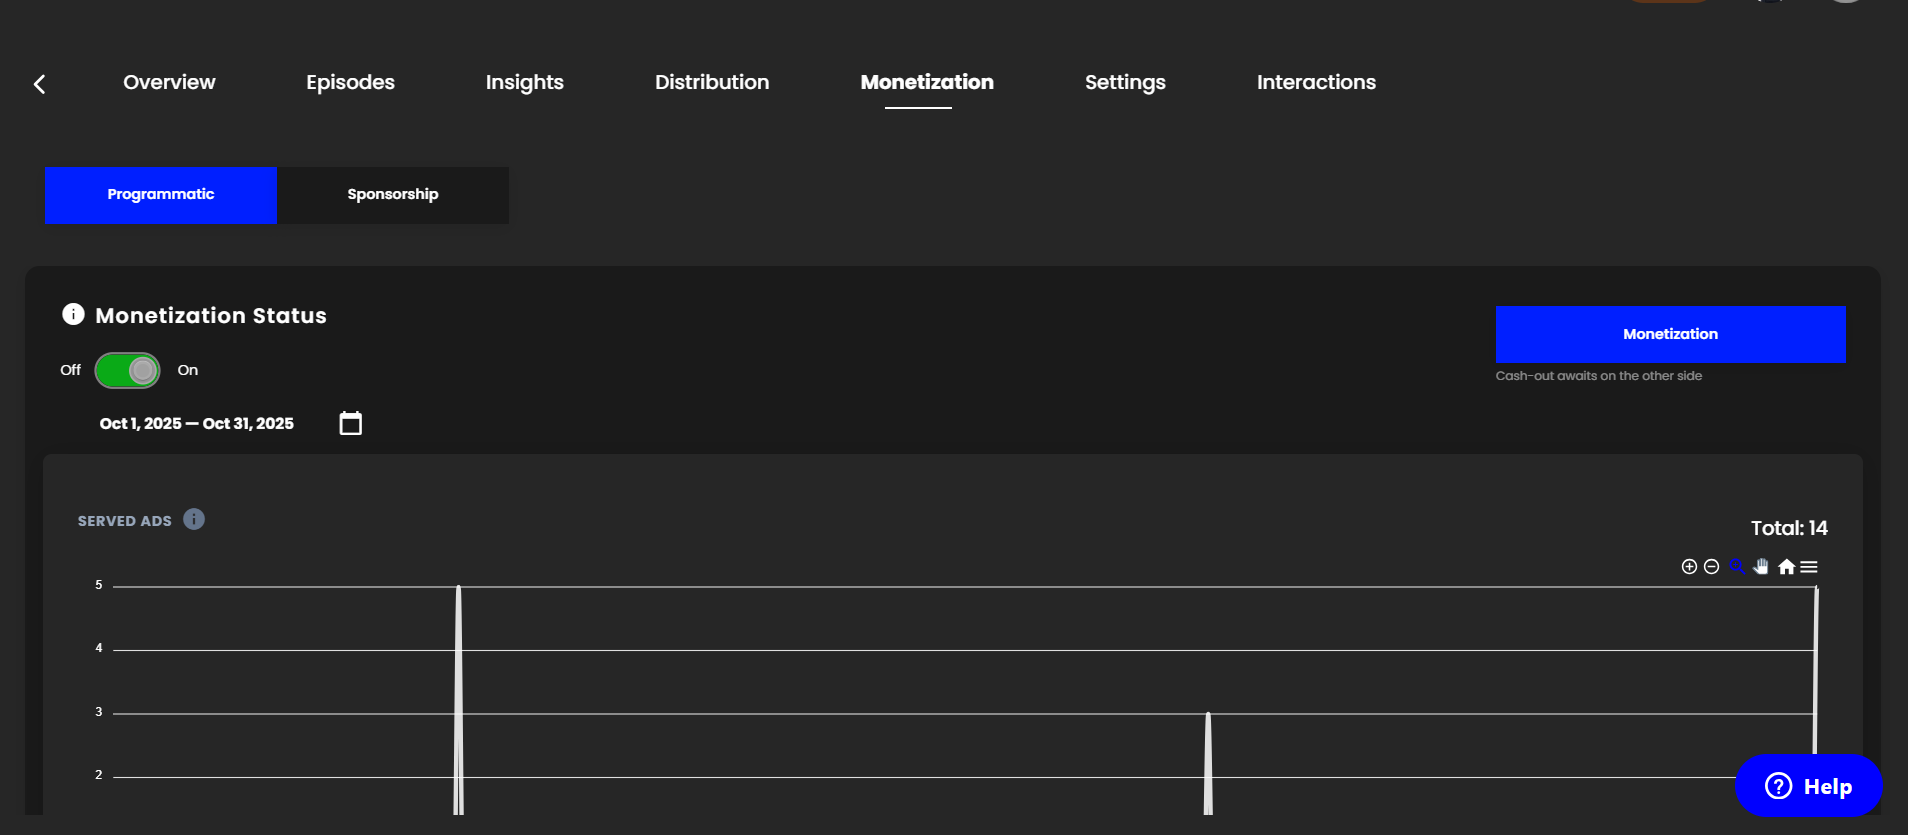The width and height of the screenshot is (1908, 835).
Task: Switch to the Episodes tab
Action: (x=350, y=82)
